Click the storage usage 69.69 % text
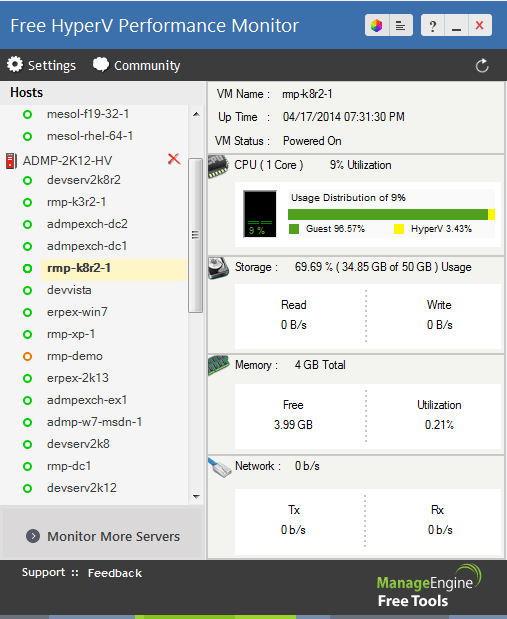The image size is (507, 619). pos(383,267)
